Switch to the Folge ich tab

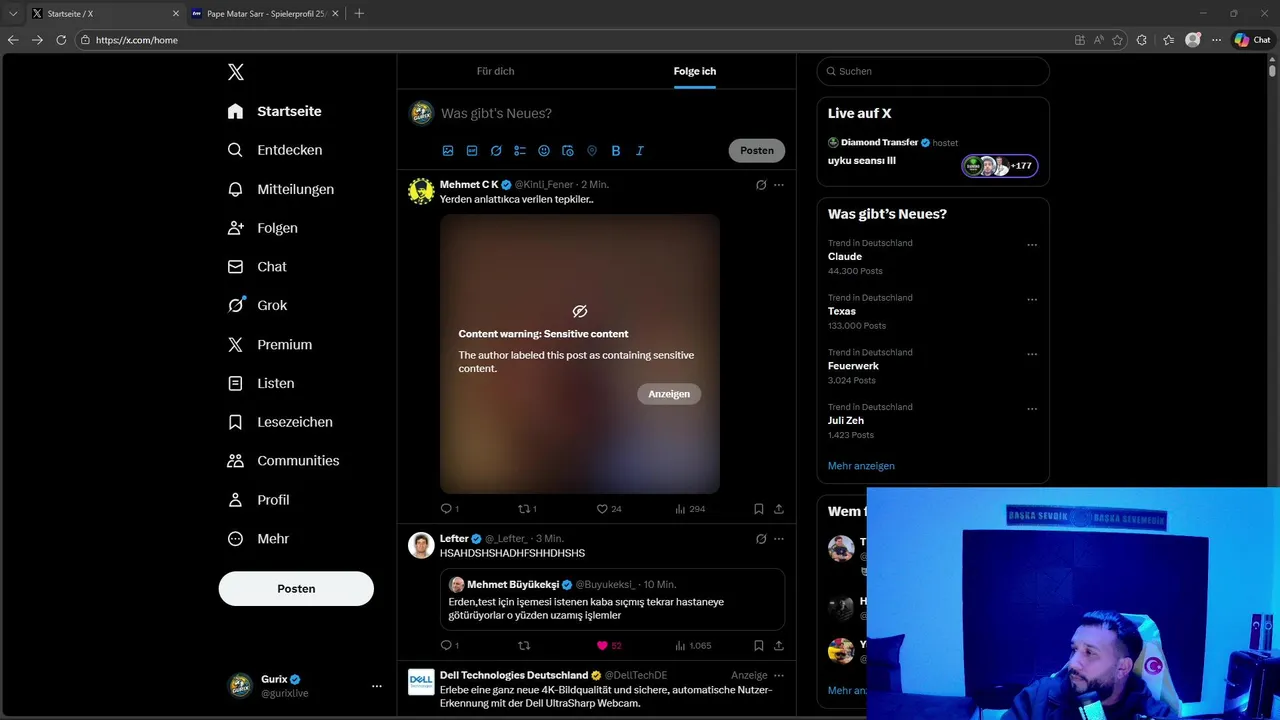coord(694,71)
